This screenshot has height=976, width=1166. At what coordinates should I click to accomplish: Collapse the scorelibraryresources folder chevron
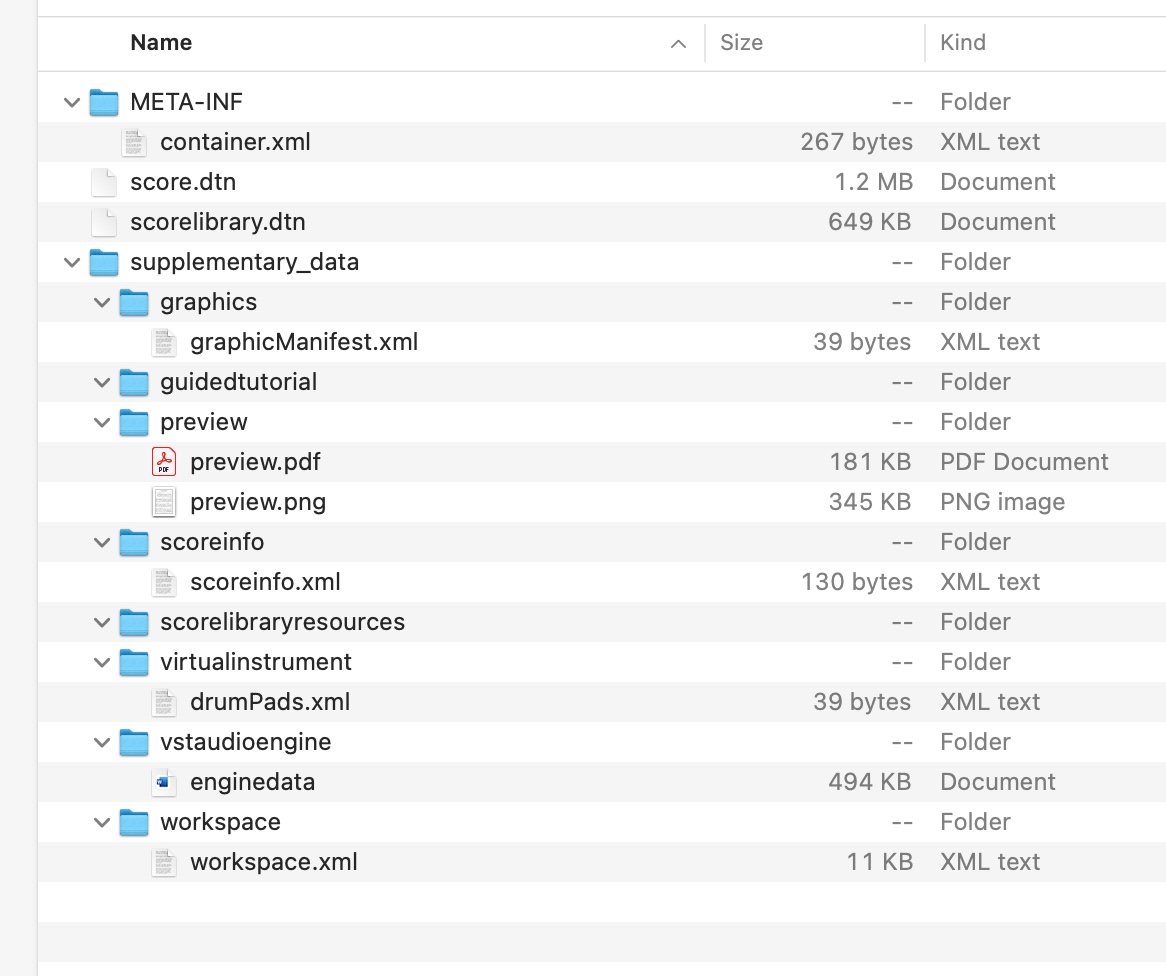[x=102, y=622]
